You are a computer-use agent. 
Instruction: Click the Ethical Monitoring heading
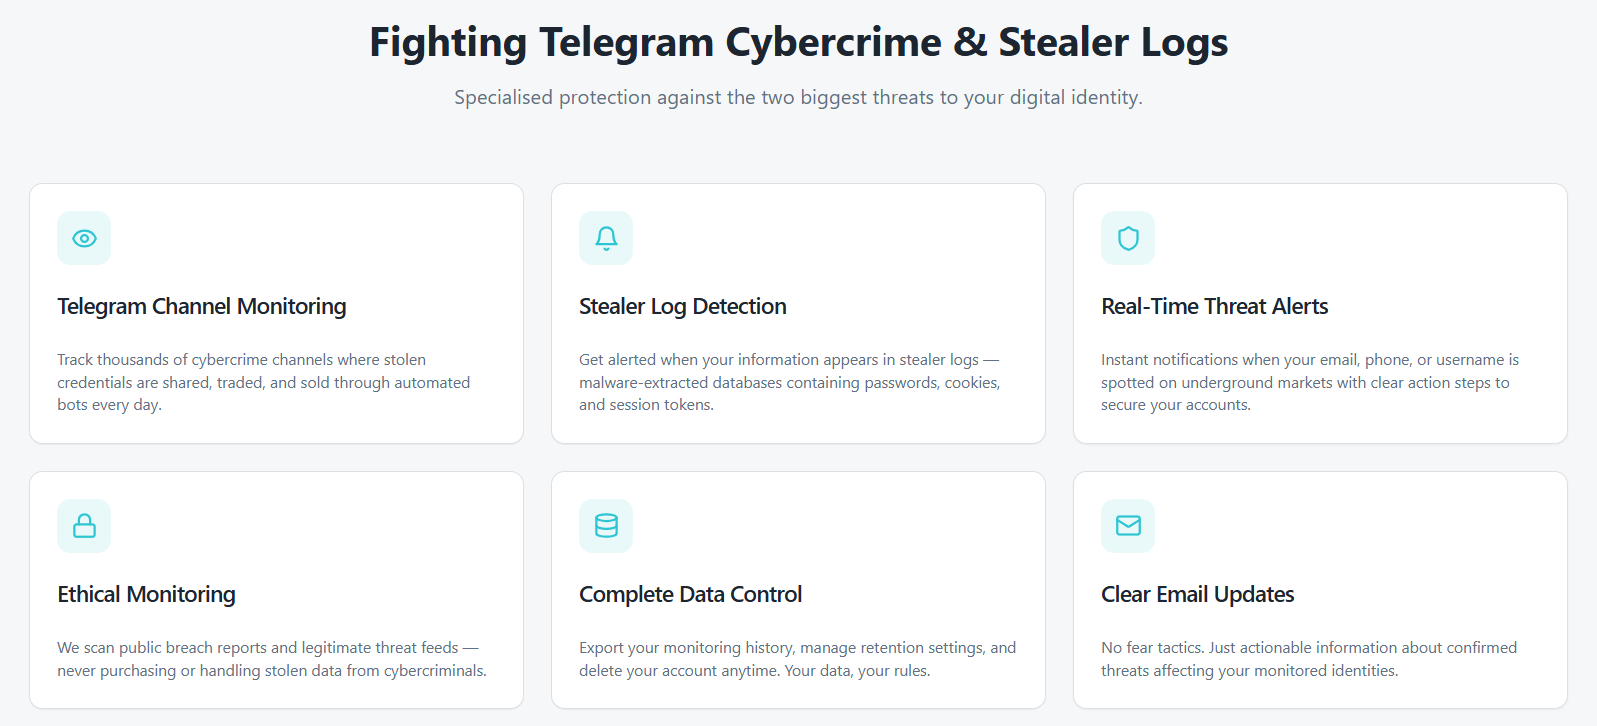tap(146, 594)
